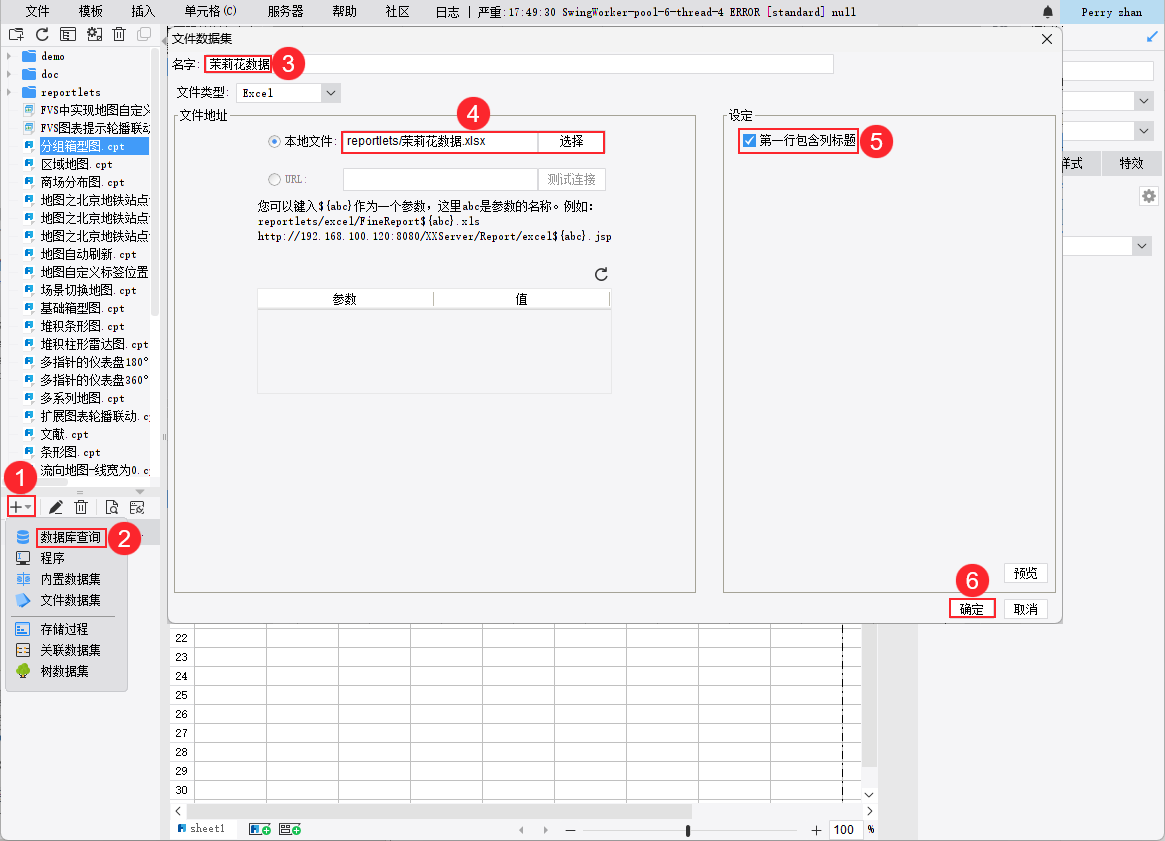1165x841 pixels.
Task: Click the zoom in plus icon
Action: pyautogui.click(x=816, y=830)
